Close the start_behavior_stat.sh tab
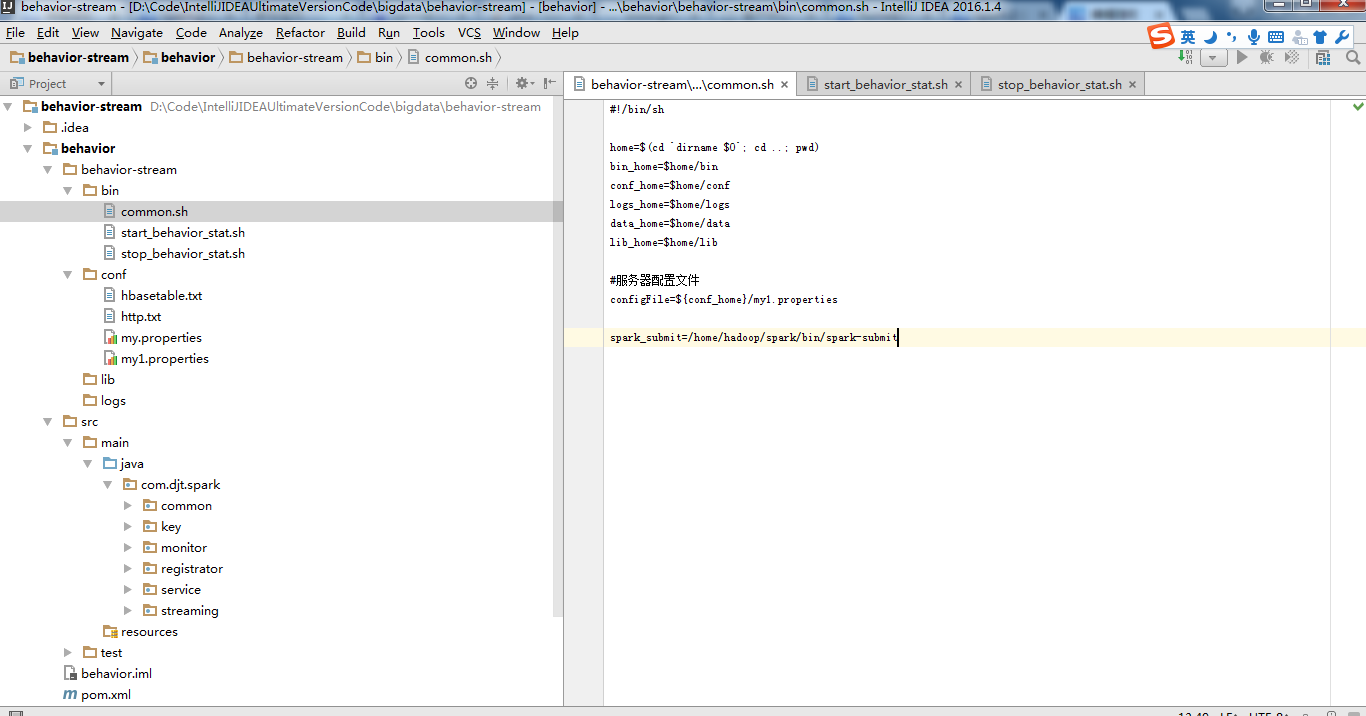The height and width of the screenshot is (716, 1366). pos(958,85)
